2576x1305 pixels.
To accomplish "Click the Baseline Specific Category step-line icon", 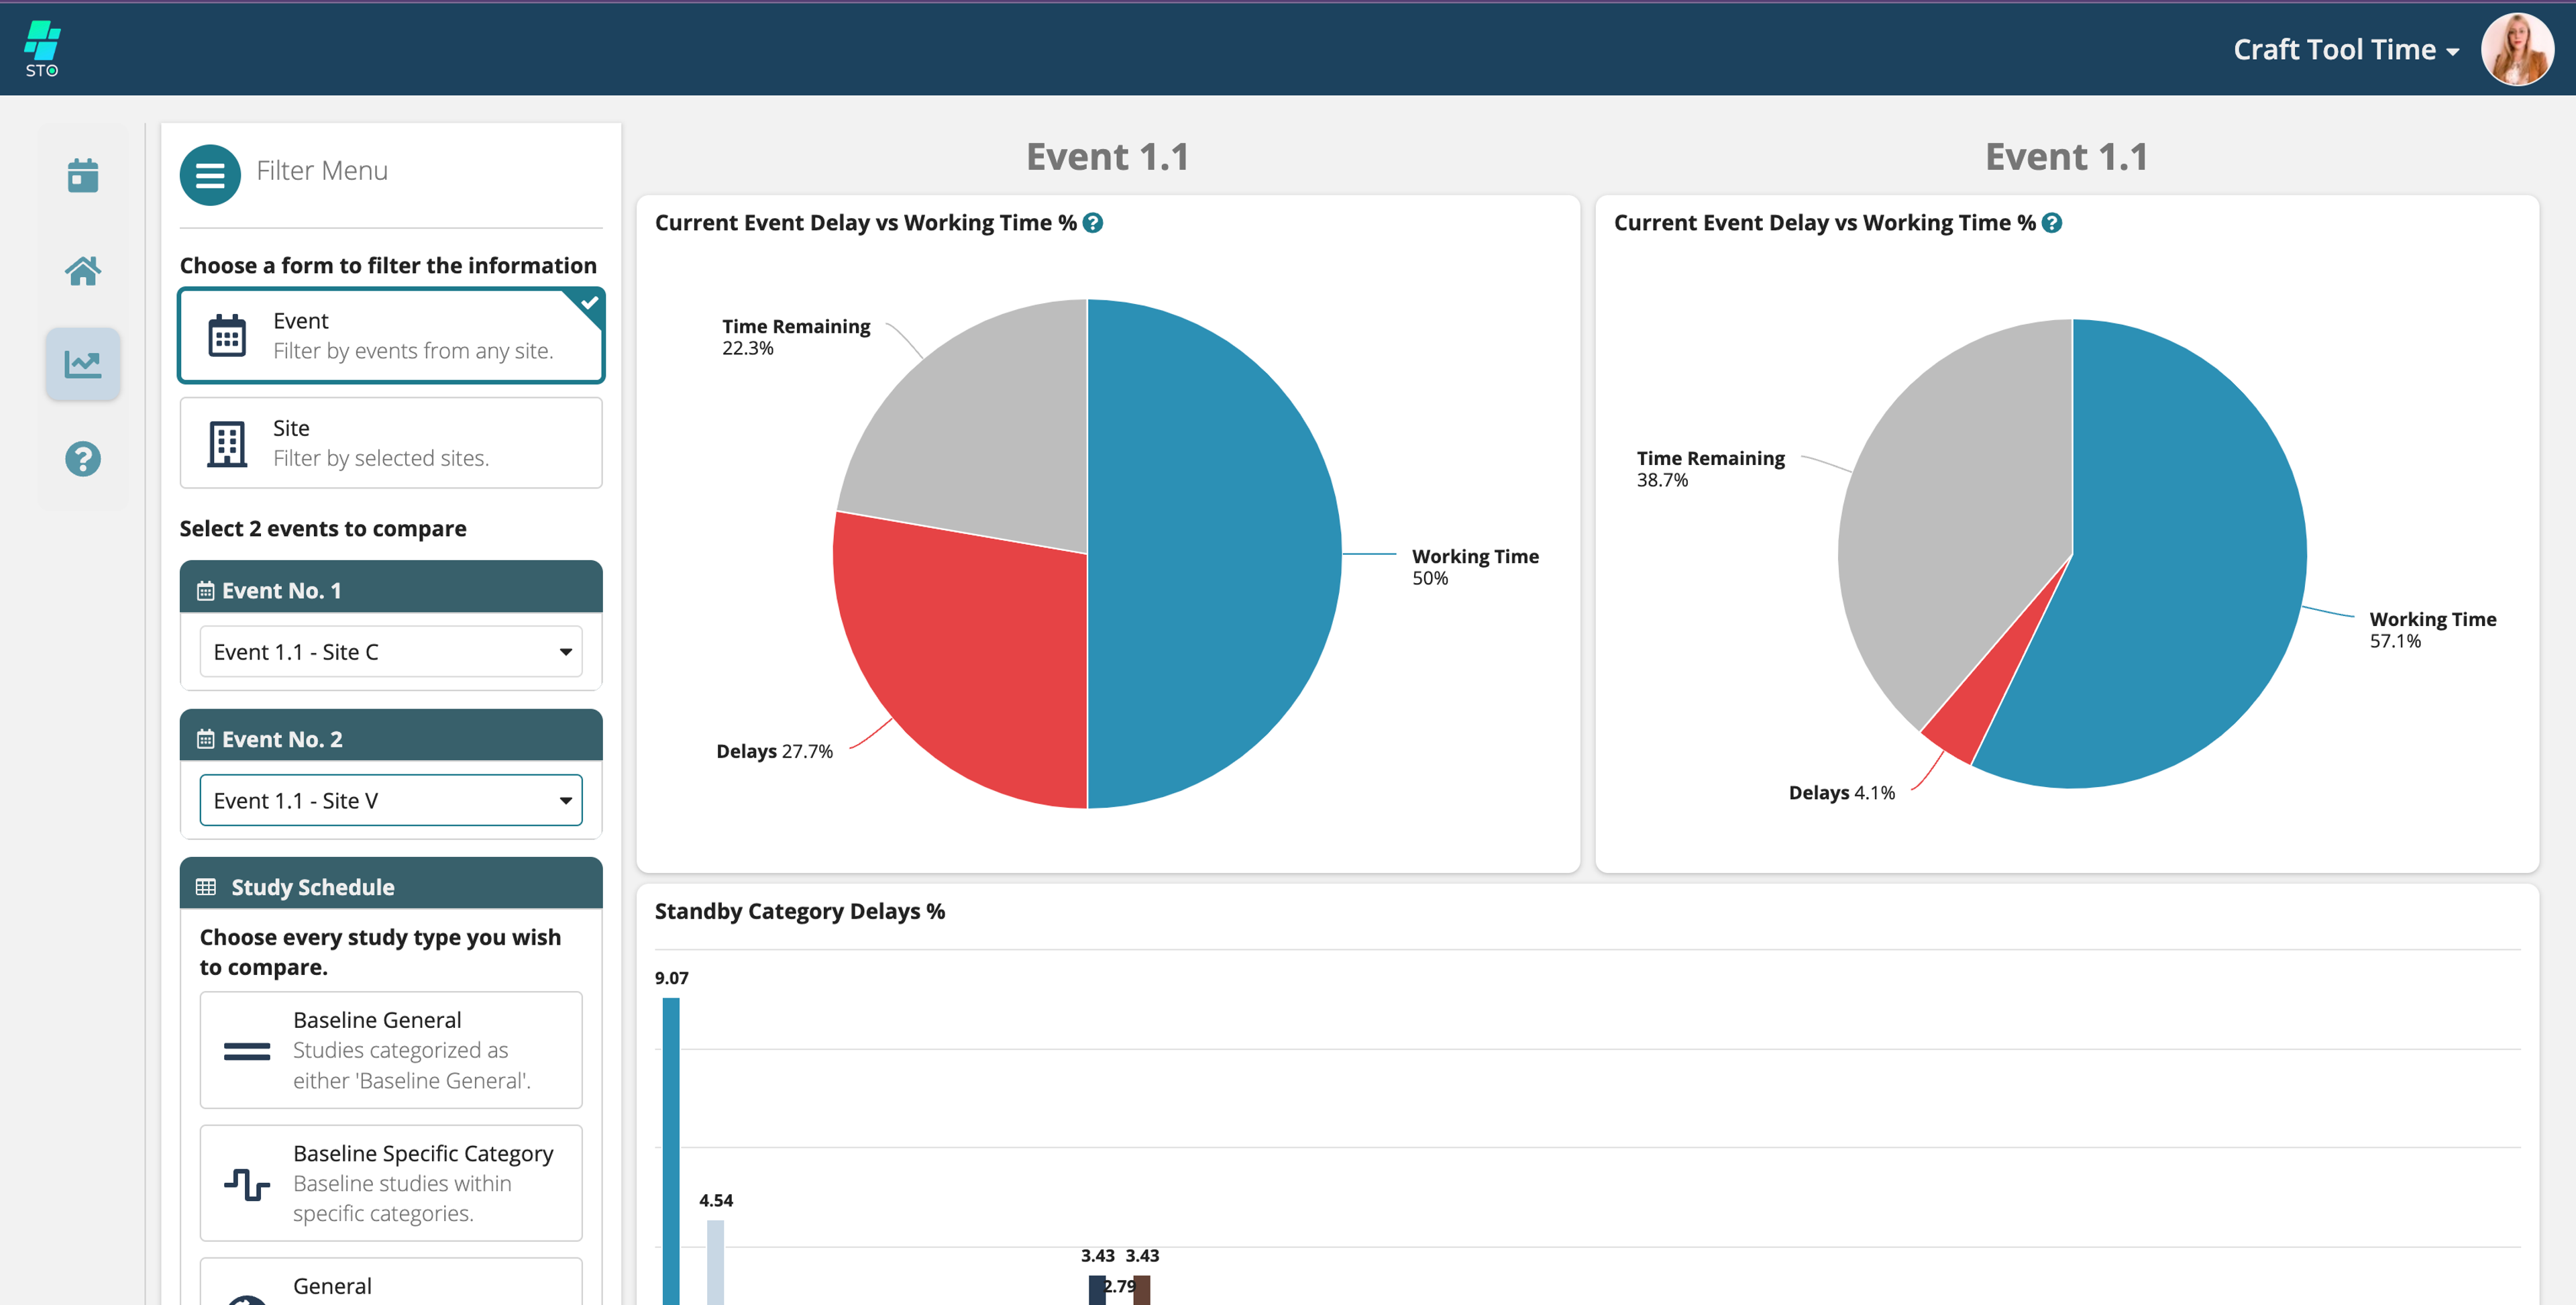I will click(x=247, y=1184).
